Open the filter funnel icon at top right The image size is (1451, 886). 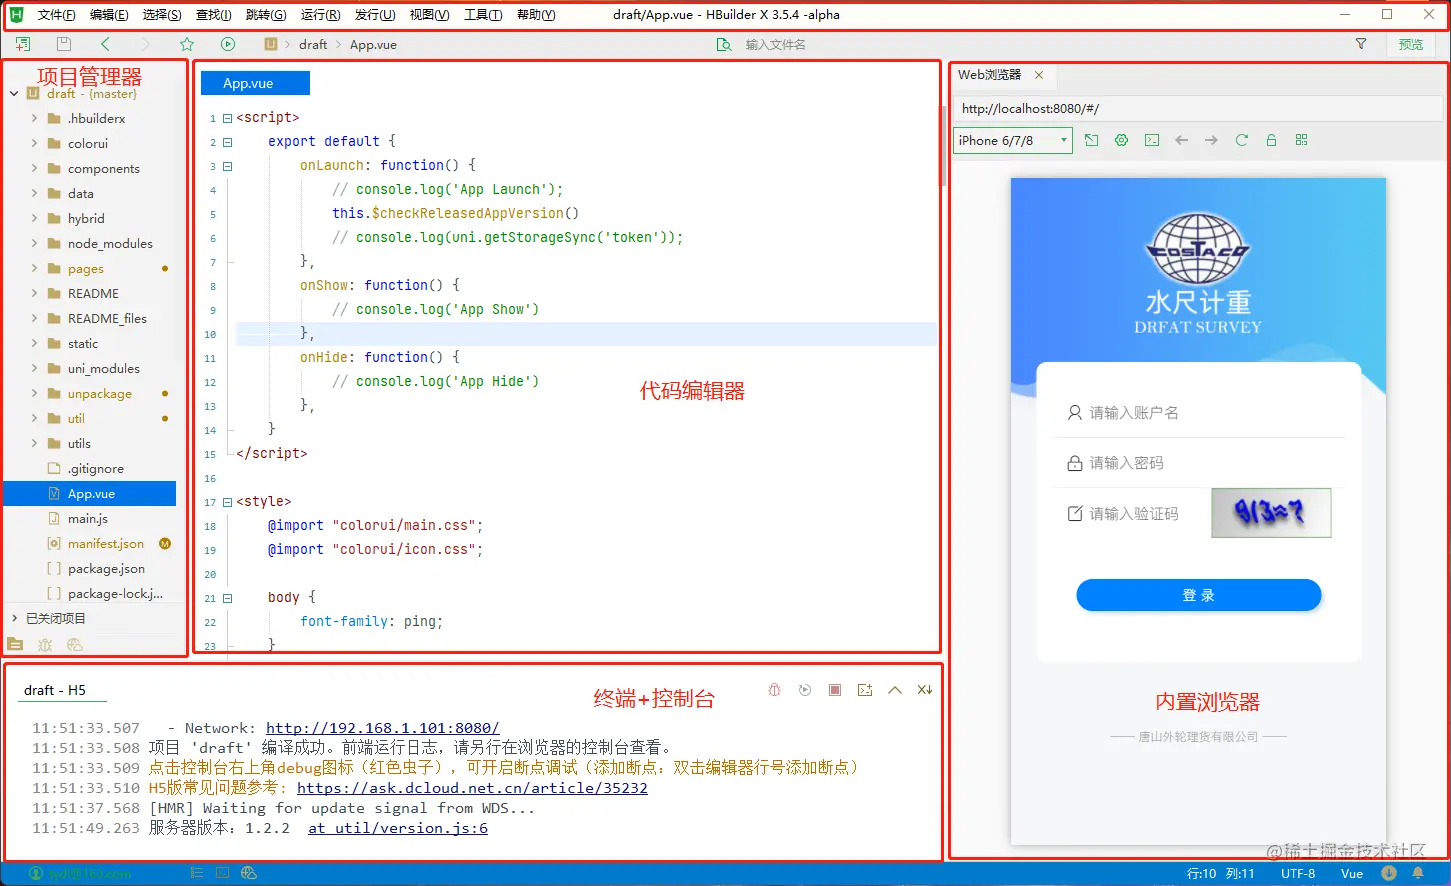click(x=1361, y=44)
